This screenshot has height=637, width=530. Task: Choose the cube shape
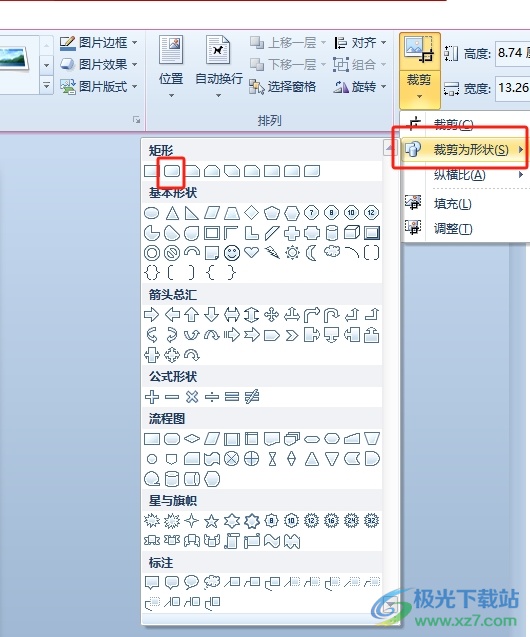tap(352, 232)
